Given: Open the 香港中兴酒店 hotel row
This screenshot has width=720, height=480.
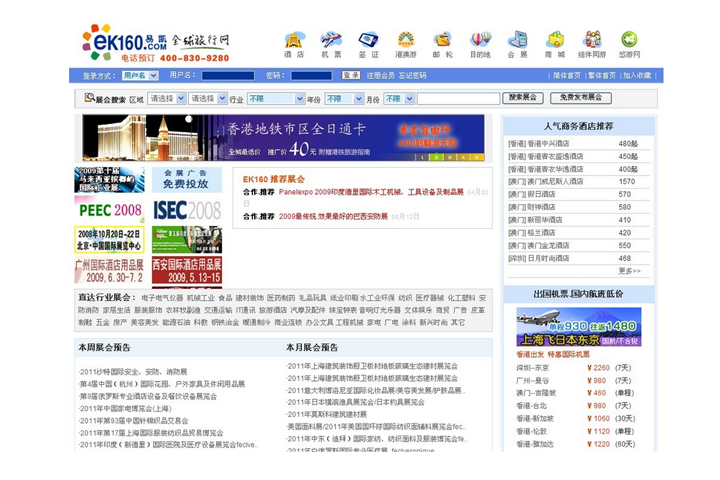Looking at the screenshot, I should (579, 143).
